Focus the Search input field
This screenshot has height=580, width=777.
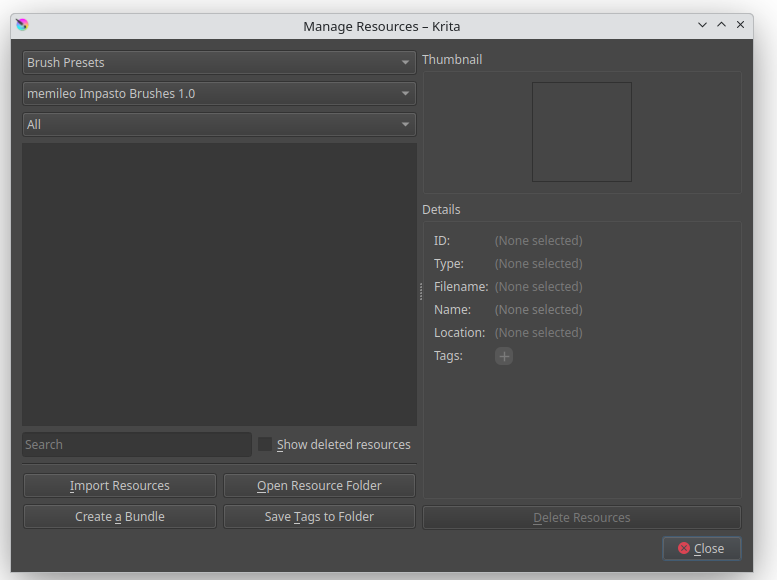(137, 444)
